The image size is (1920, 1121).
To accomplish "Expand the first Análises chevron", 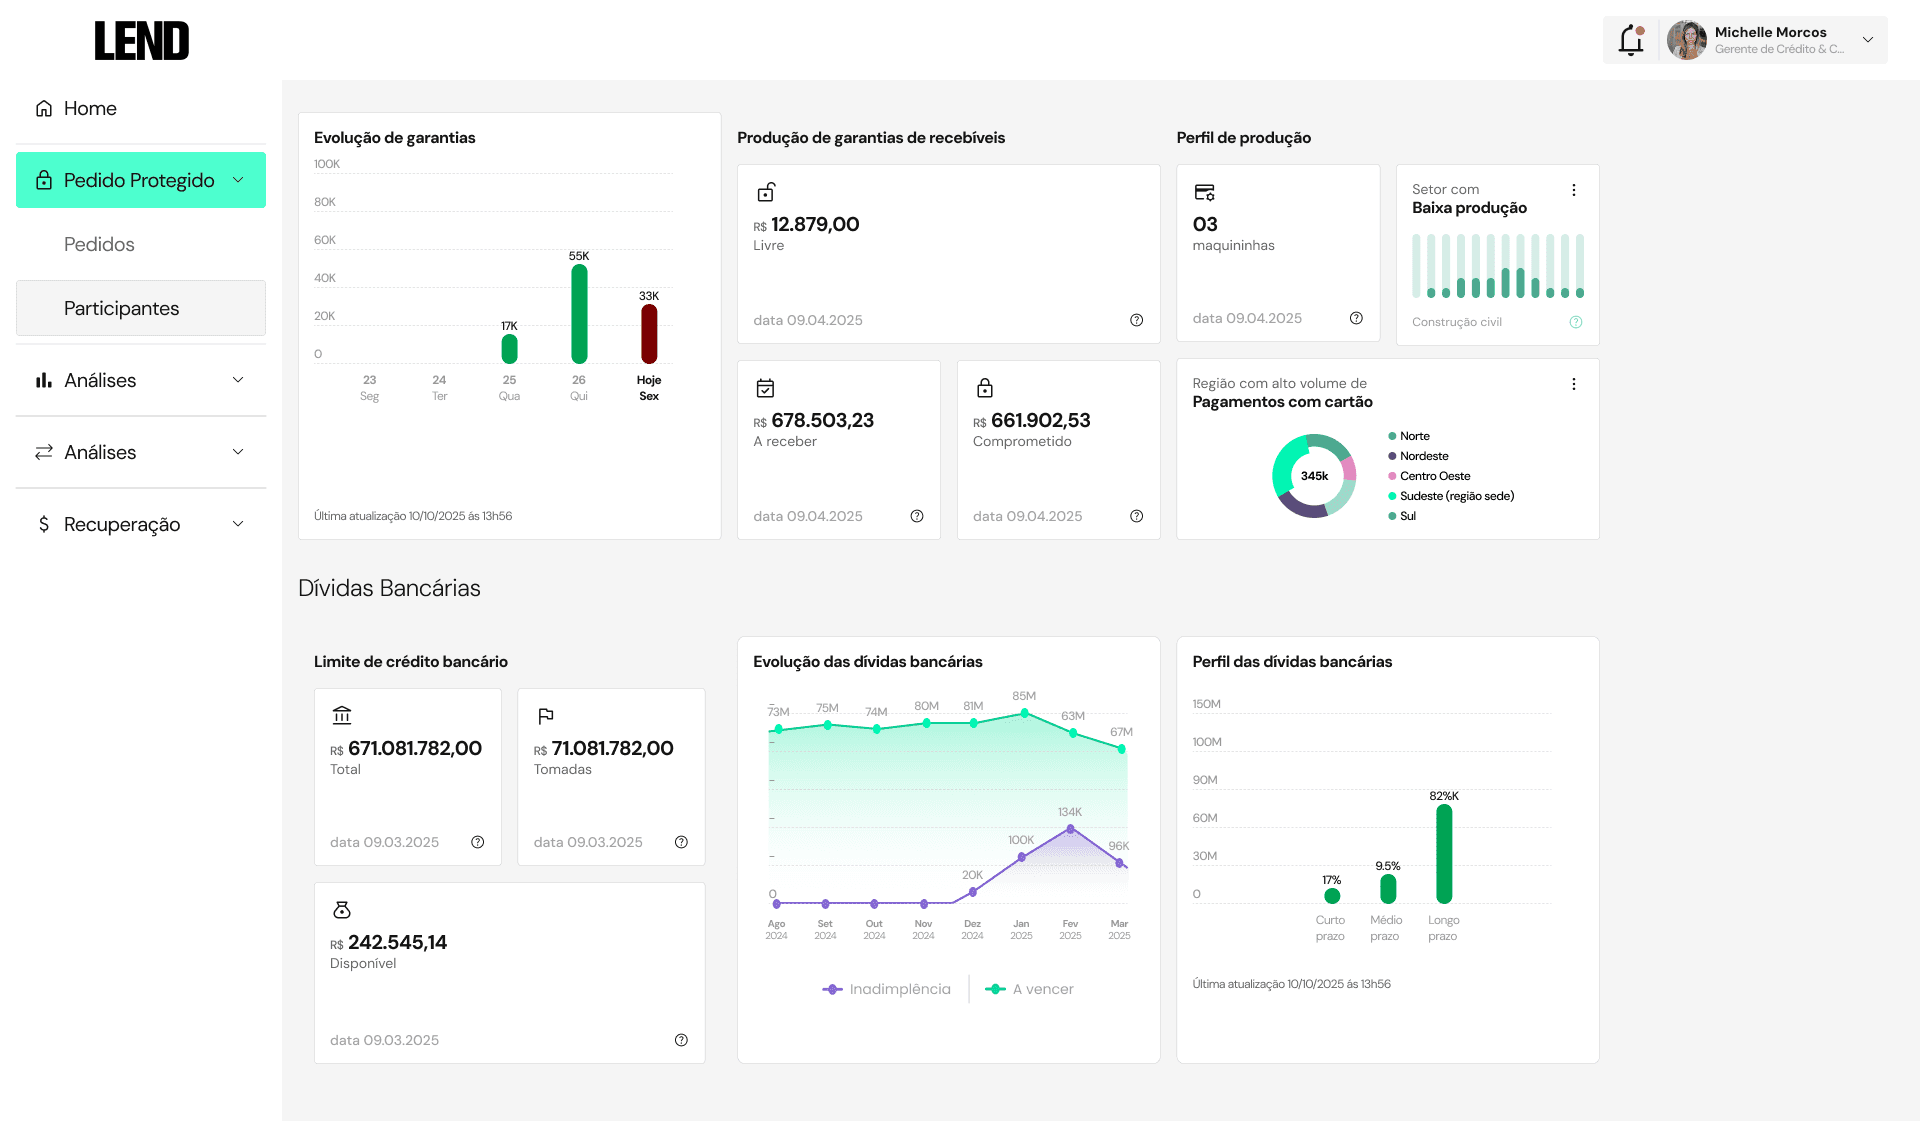I will point(238,380).
